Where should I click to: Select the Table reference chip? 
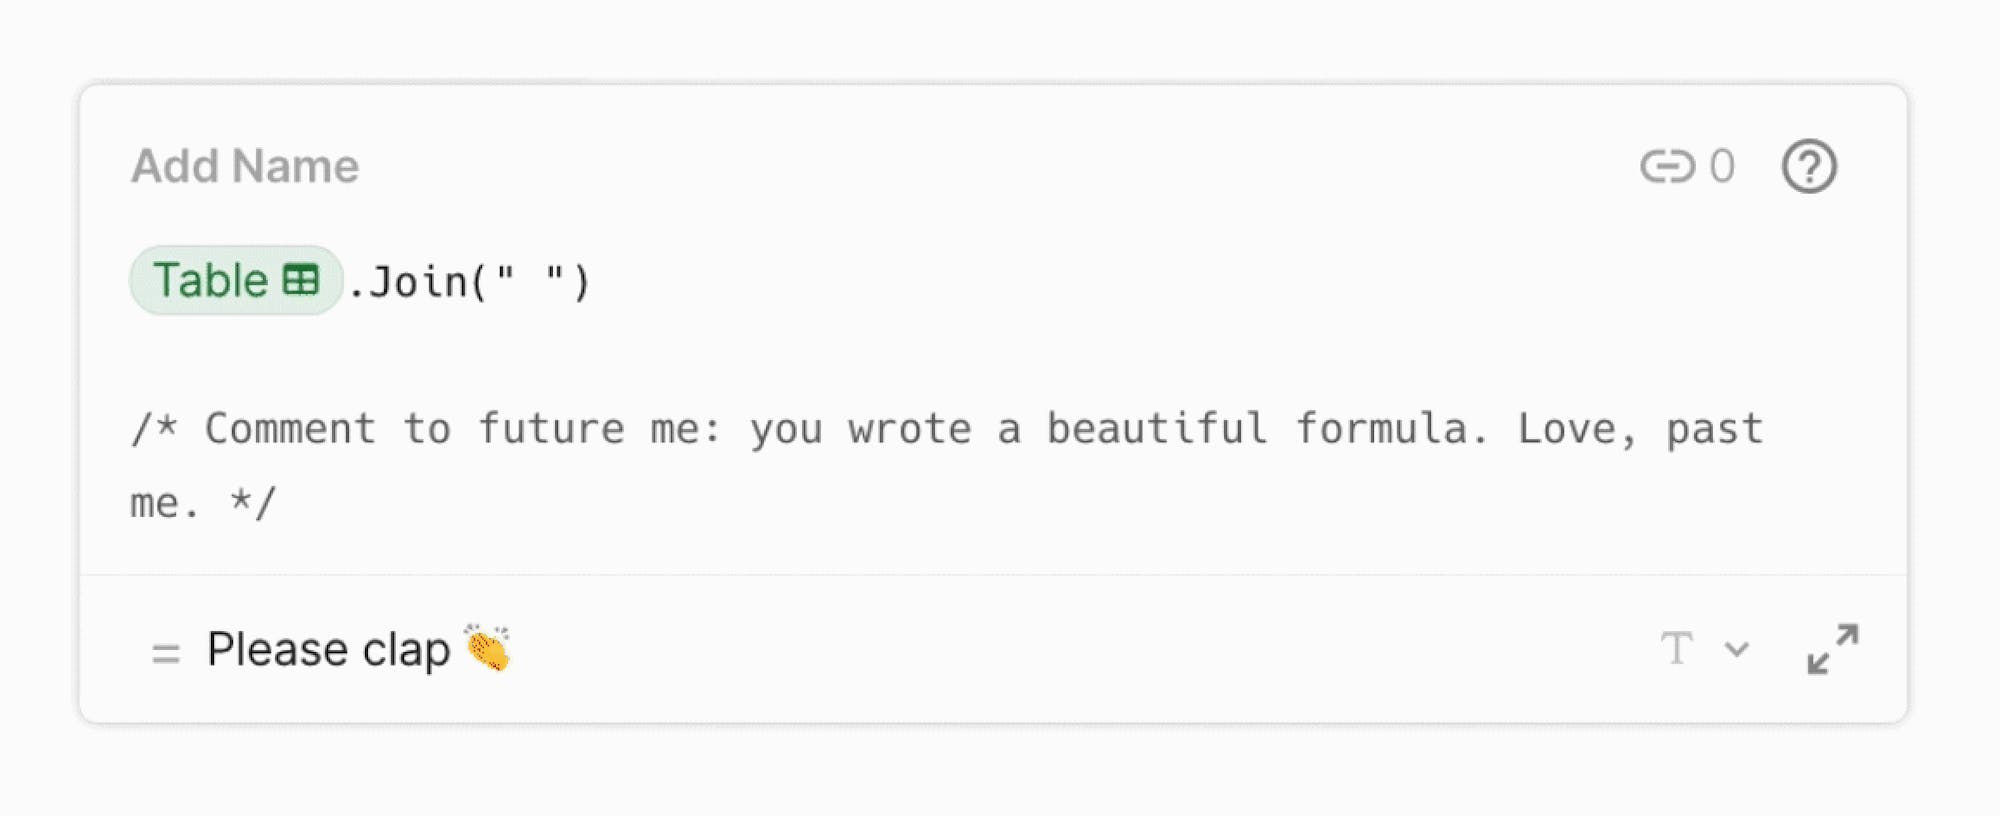pyautogui.click(x=212, y=280)
